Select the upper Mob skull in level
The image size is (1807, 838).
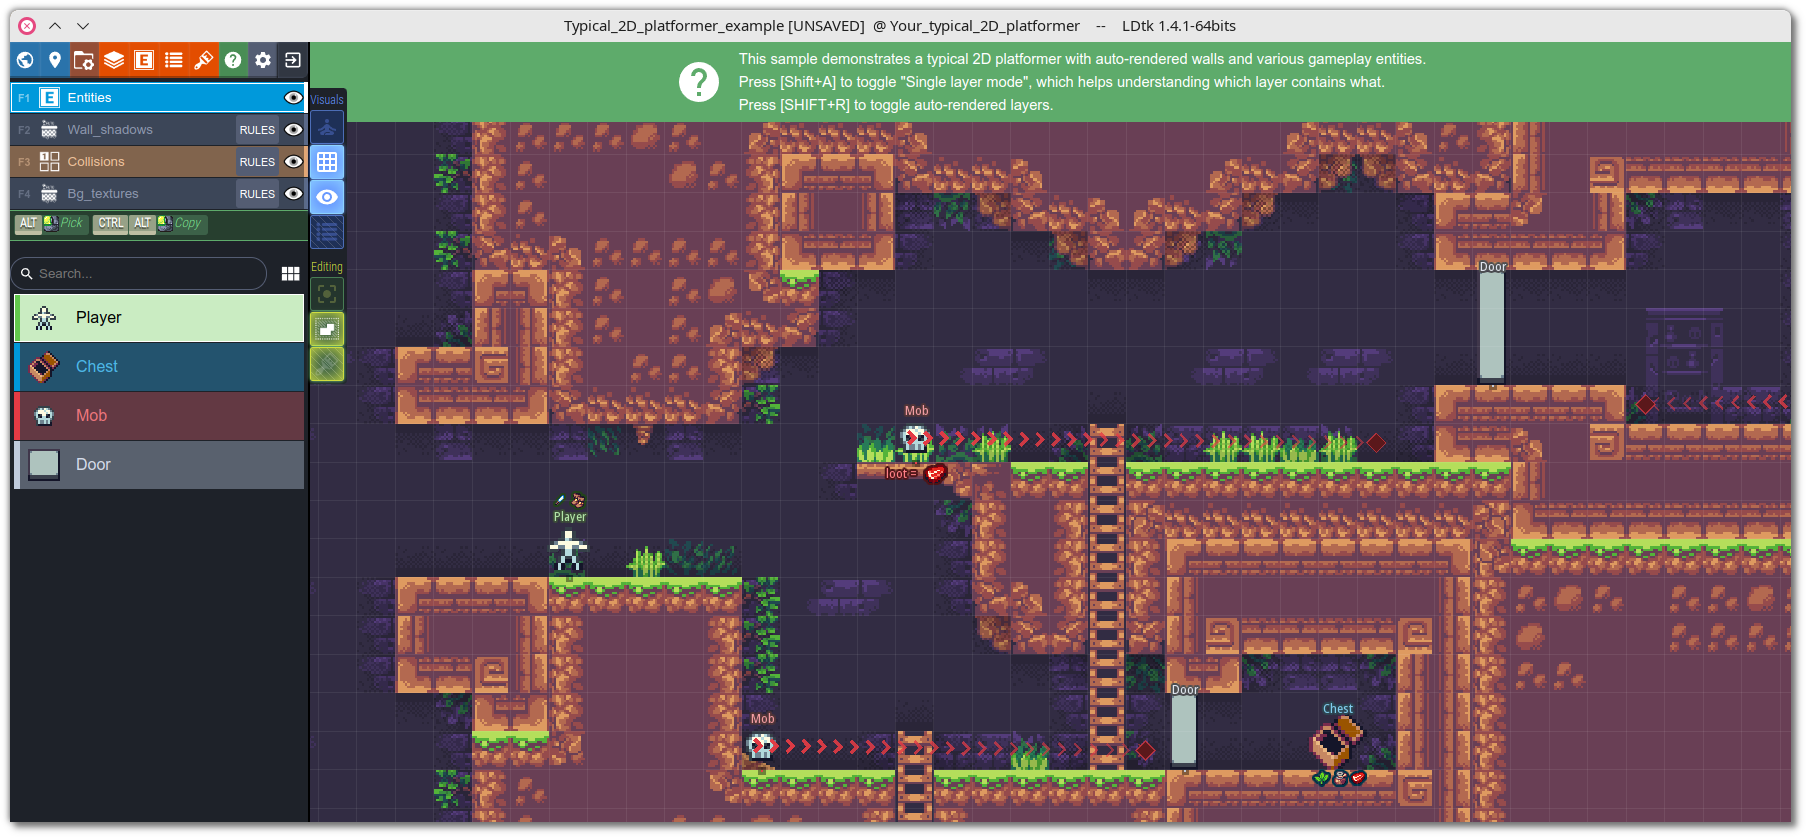point(915,438)
